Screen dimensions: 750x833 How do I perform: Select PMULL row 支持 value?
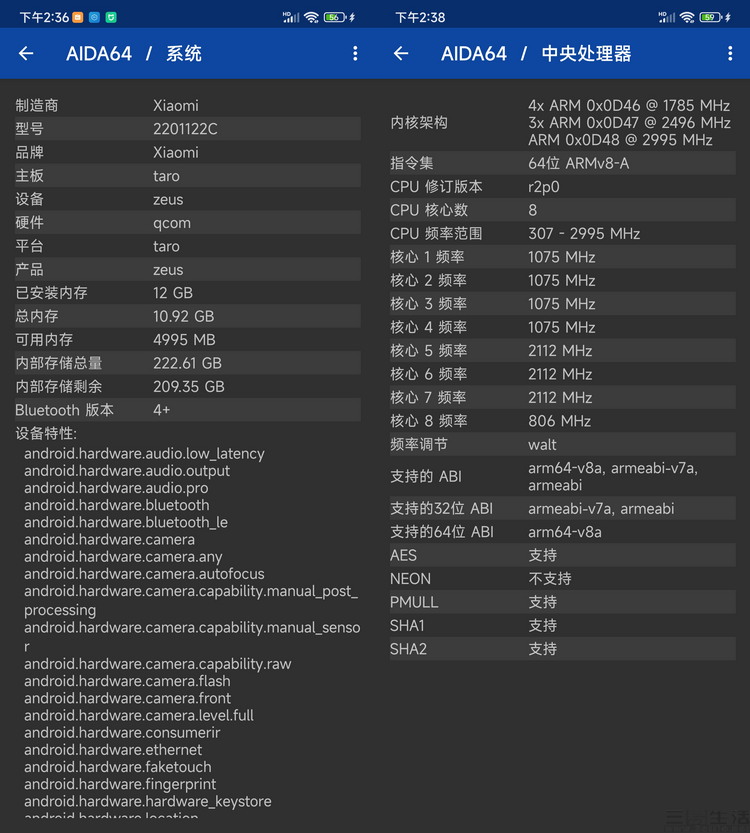[x=542, y=602]
